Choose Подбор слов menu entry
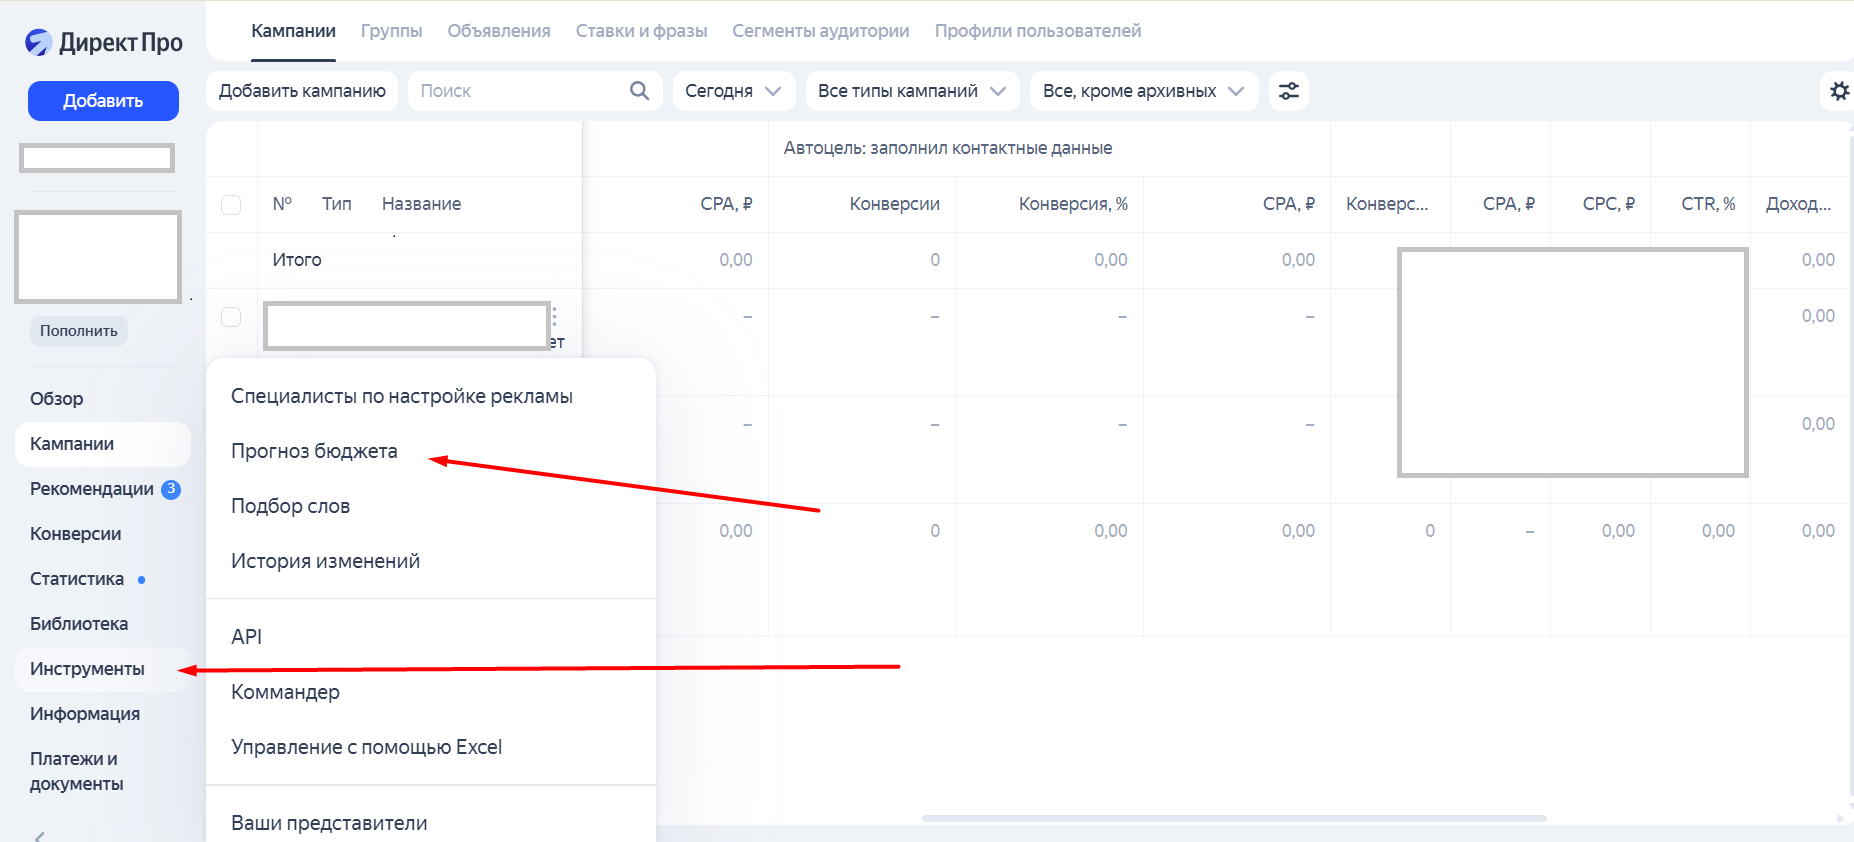This screenshot has height=842, width=1854. (290, 506)
